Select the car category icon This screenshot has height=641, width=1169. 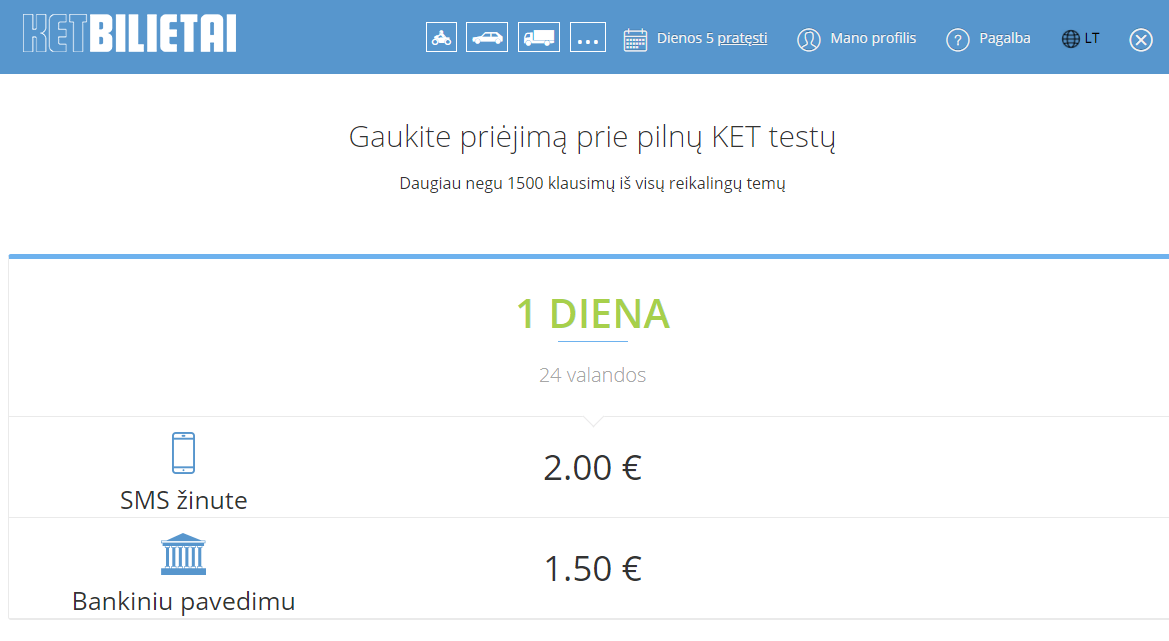tap(487, 38)
